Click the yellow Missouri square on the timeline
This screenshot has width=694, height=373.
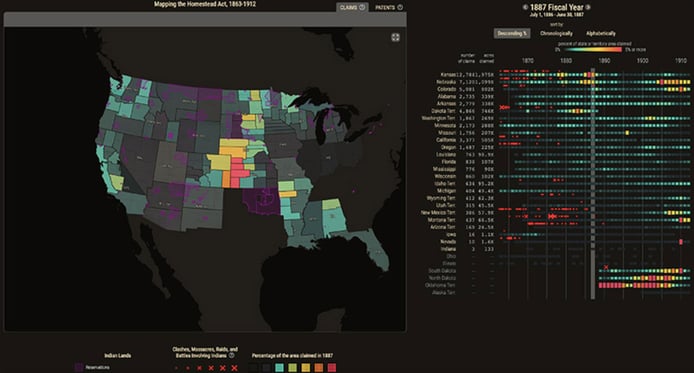[627, 133]
